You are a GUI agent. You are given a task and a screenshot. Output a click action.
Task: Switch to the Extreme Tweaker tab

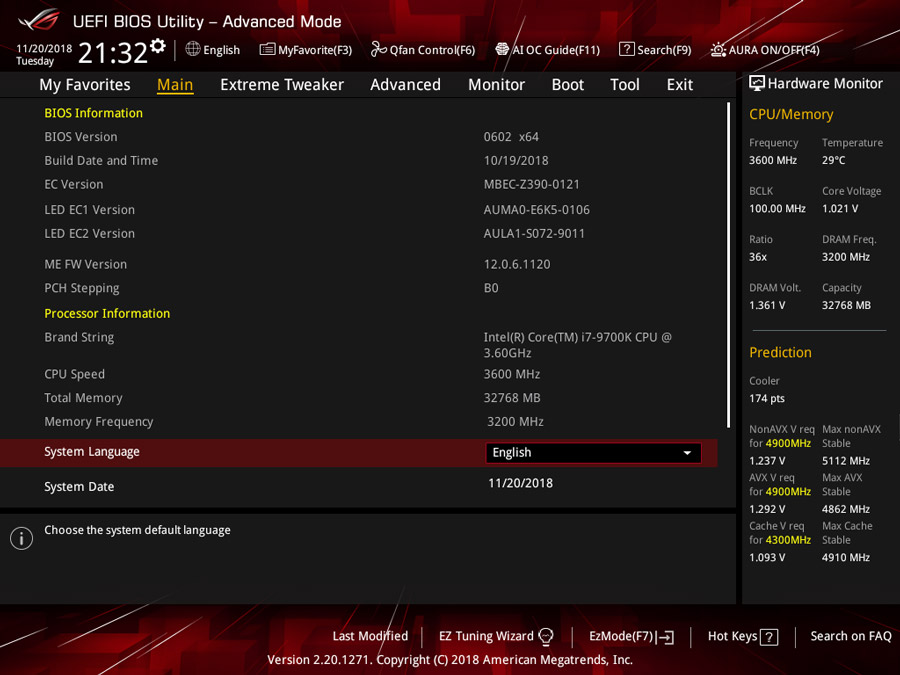[x=282, y=85]
